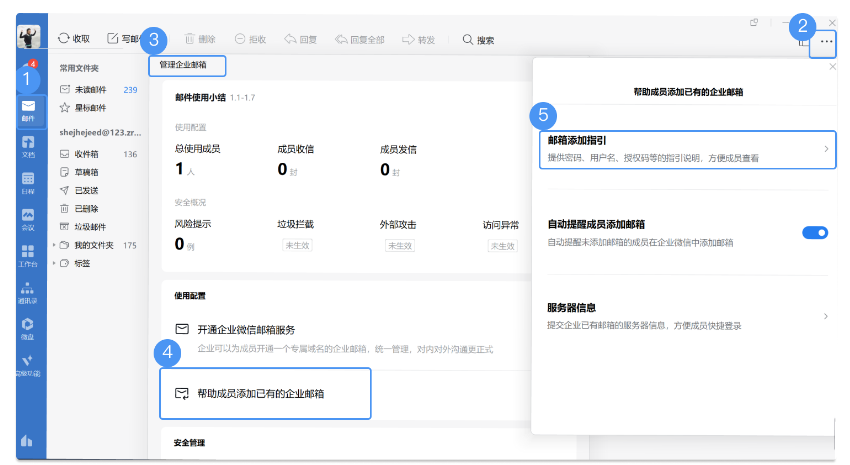The width and height of the screenshot is (850, 465).
Task: Expand the 标签 tree item
Action: tap(54, 263)
